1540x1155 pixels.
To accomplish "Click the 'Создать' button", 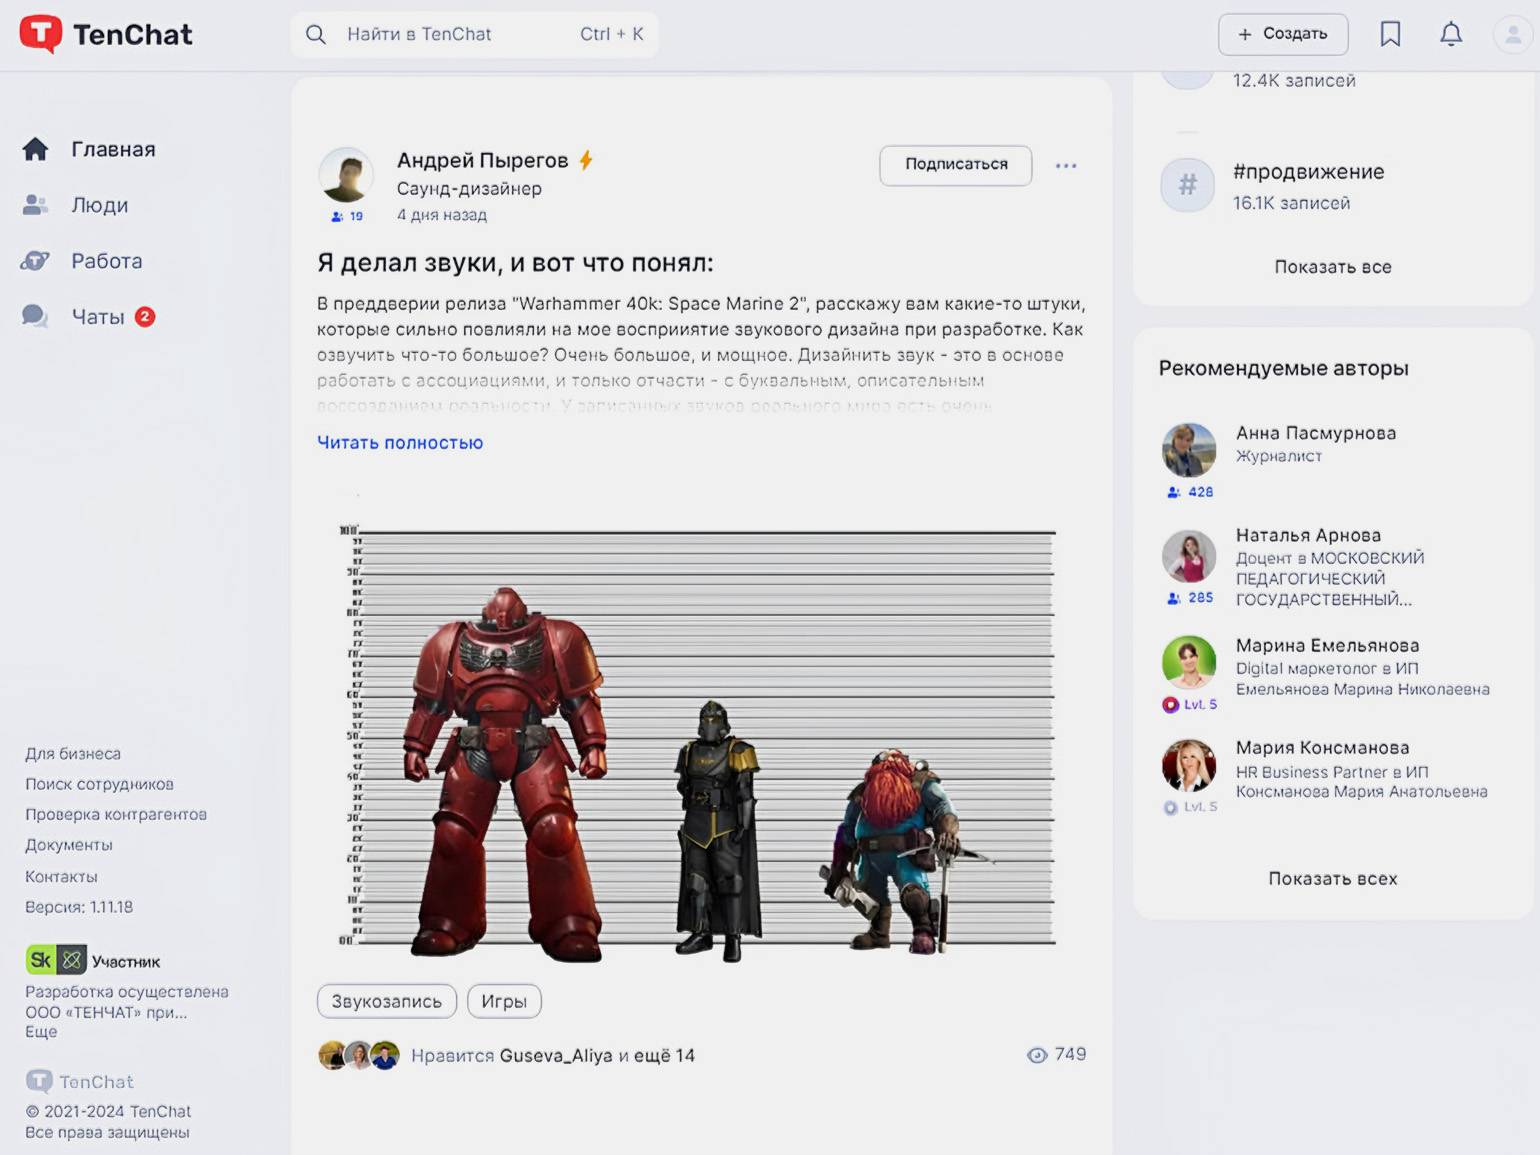I will (1283, 34).
